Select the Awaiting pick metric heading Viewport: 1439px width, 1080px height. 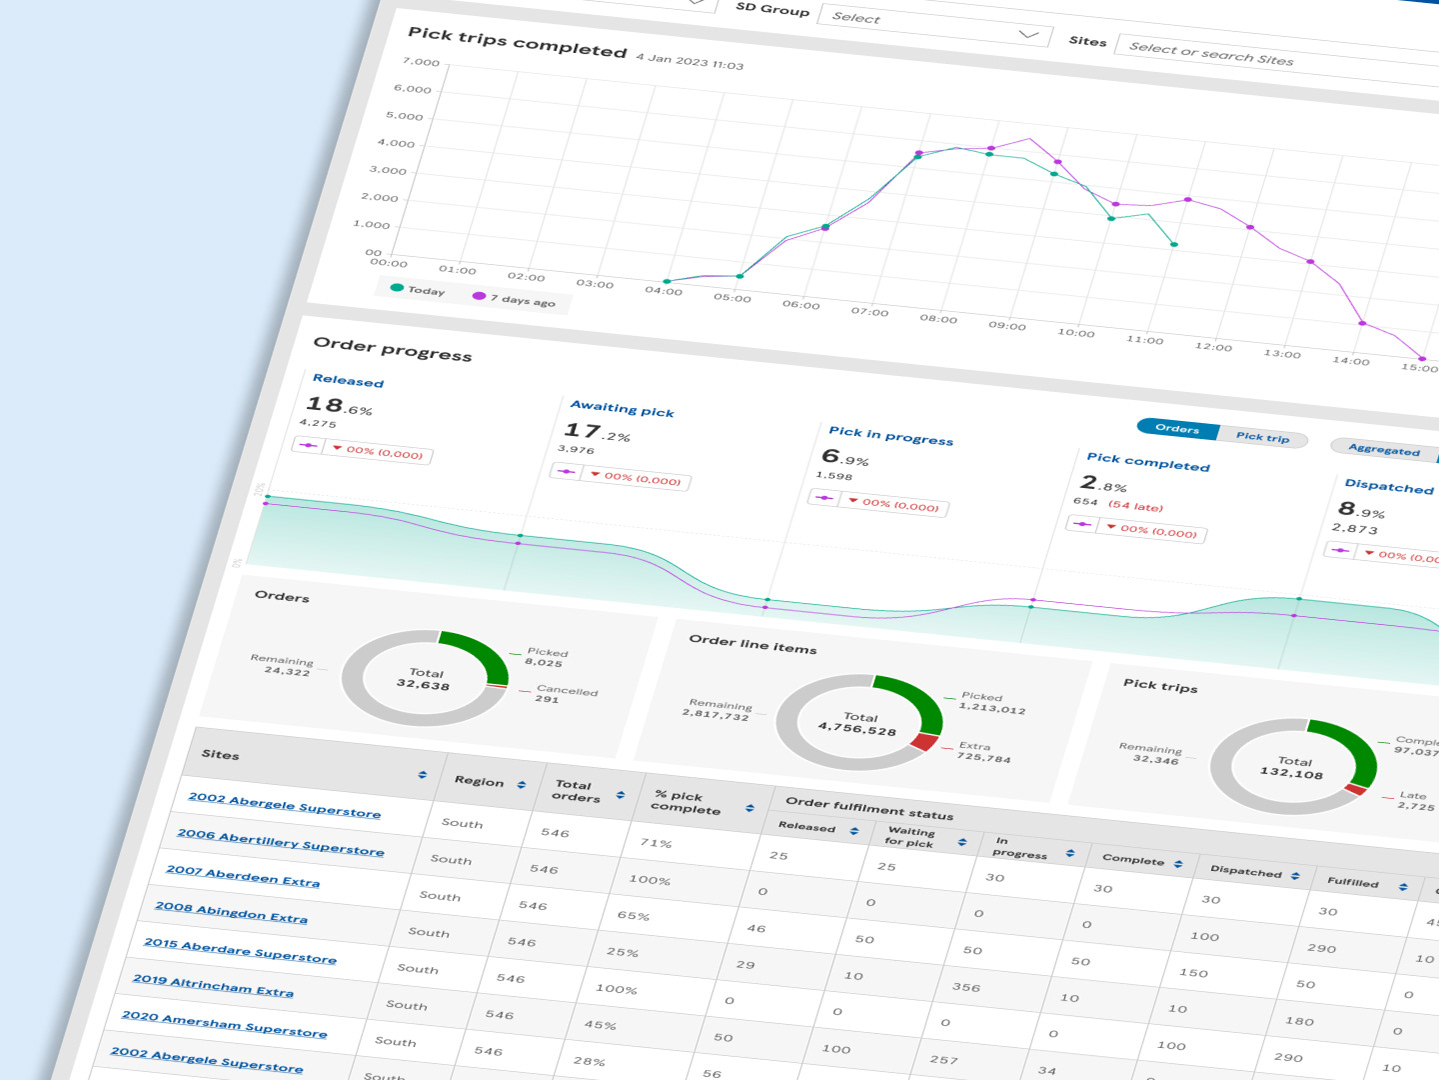pyautogui.click(x=622, y=408)
